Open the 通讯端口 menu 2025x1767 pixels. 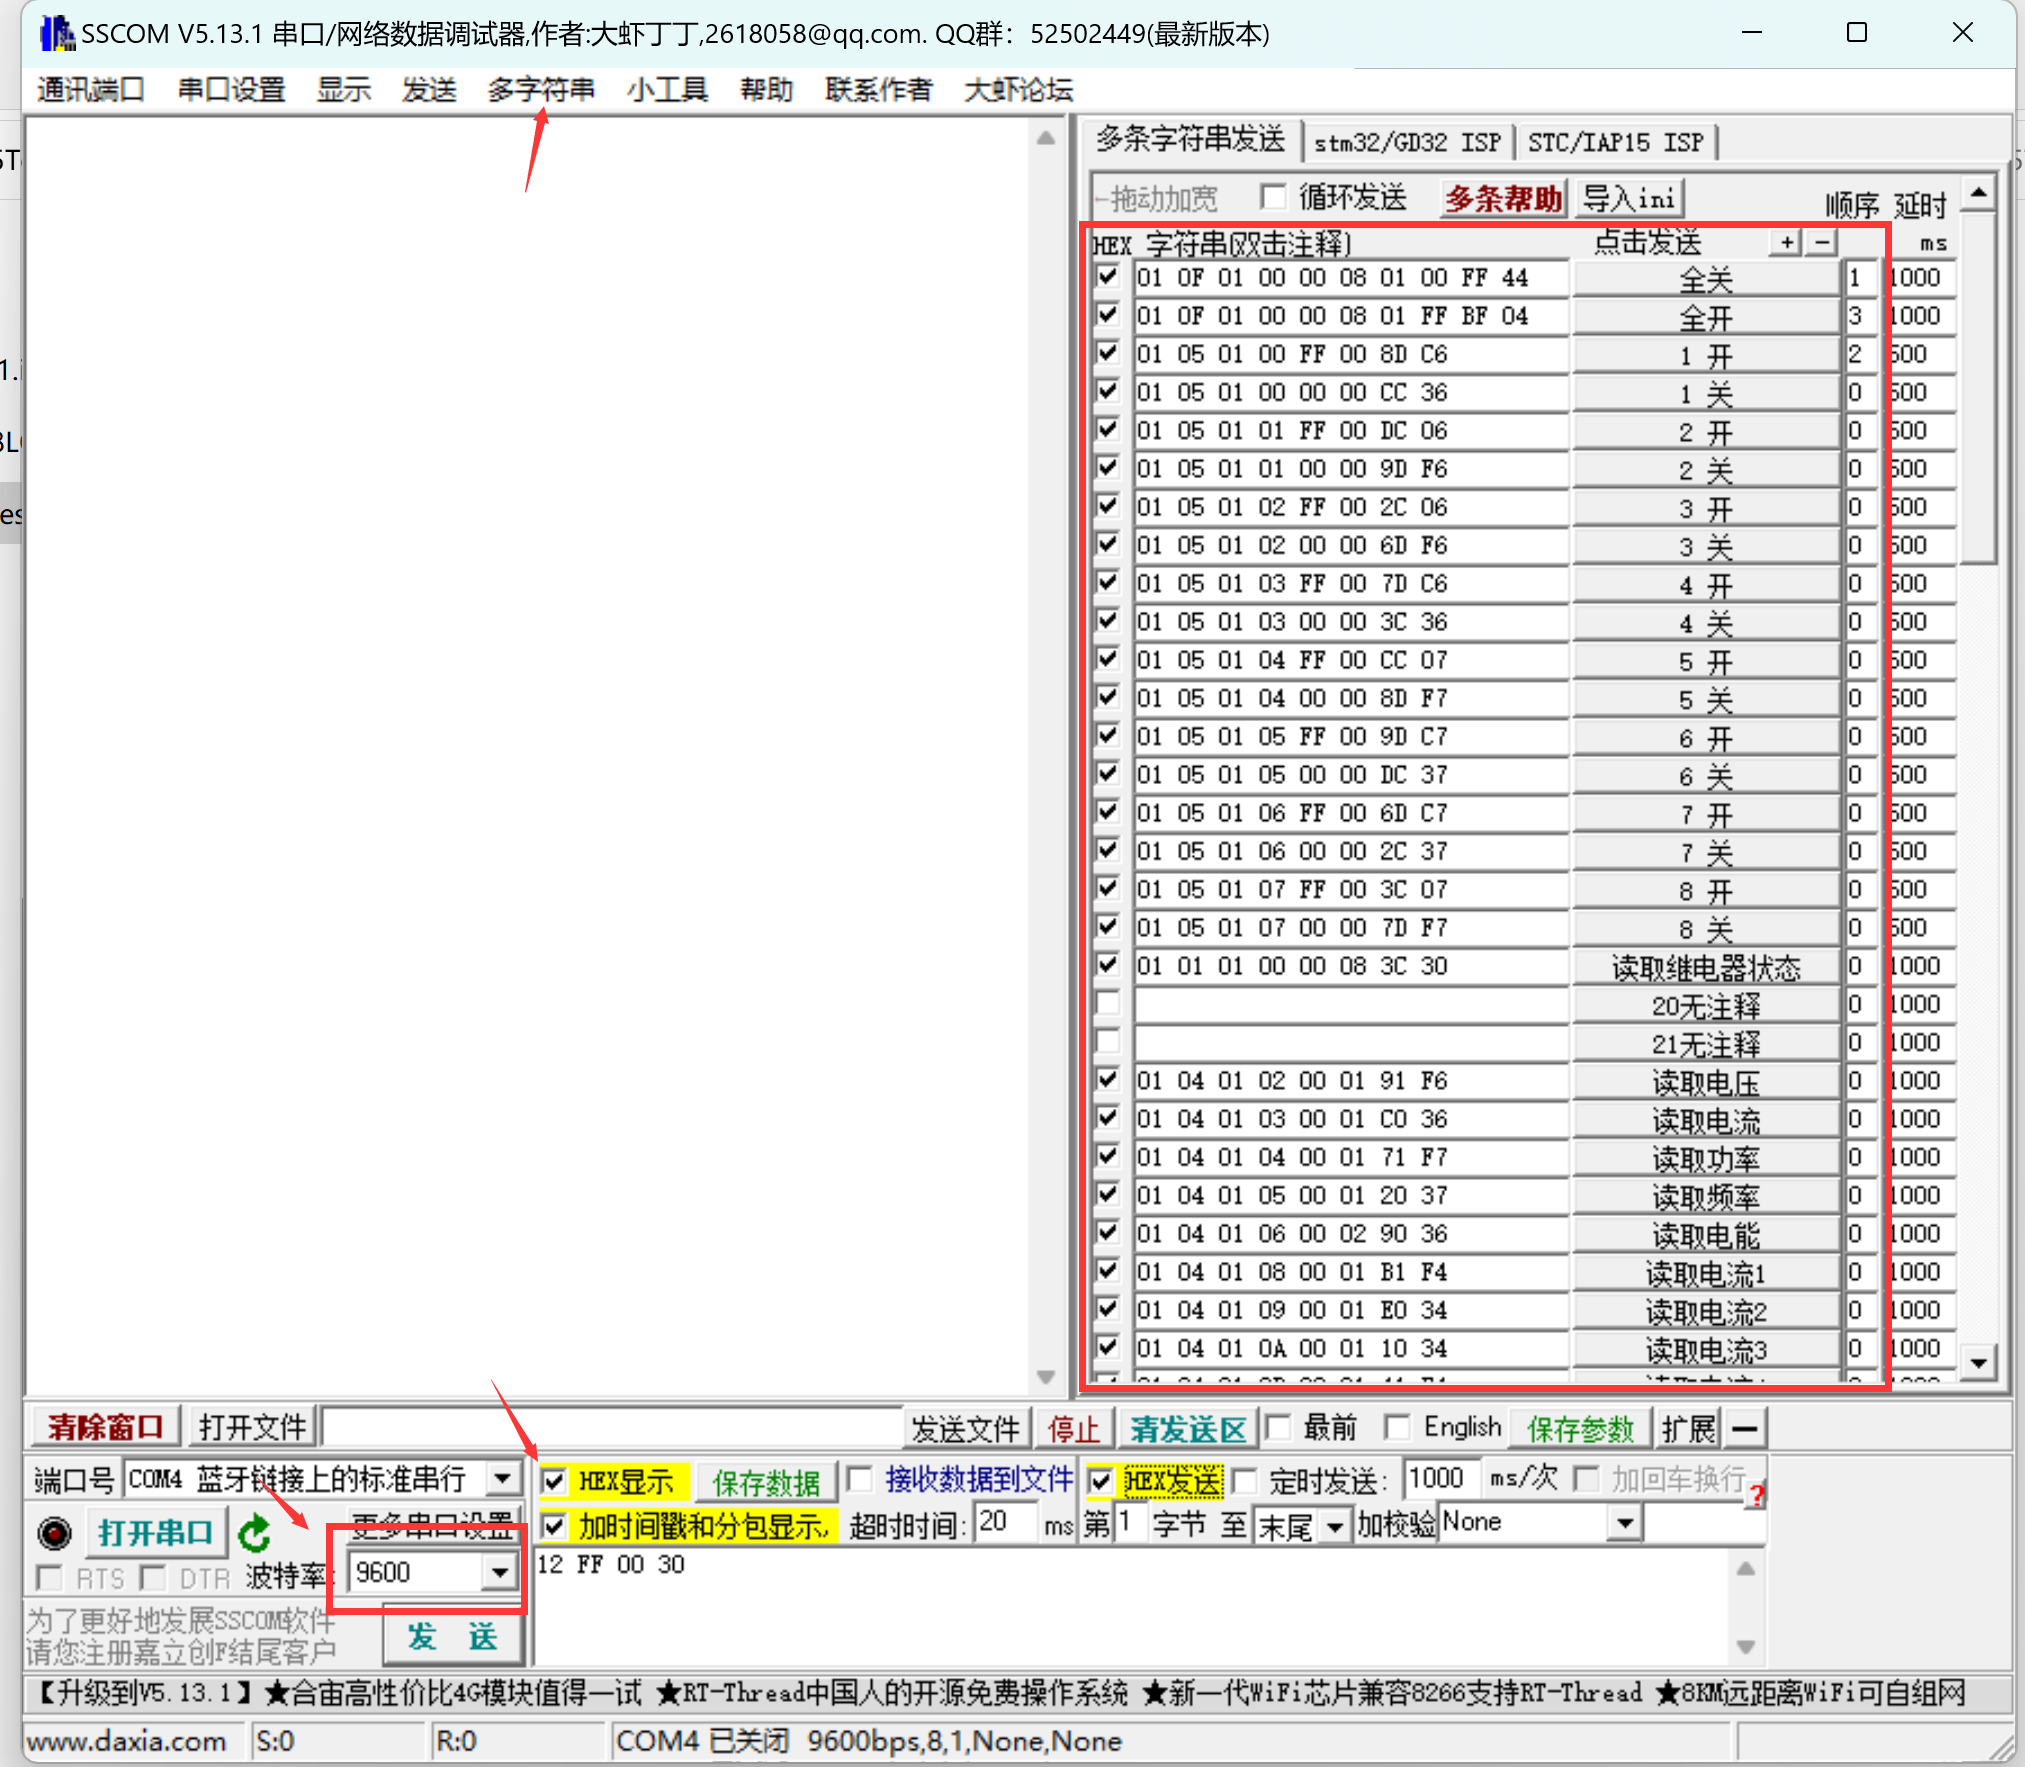(91, 90)
